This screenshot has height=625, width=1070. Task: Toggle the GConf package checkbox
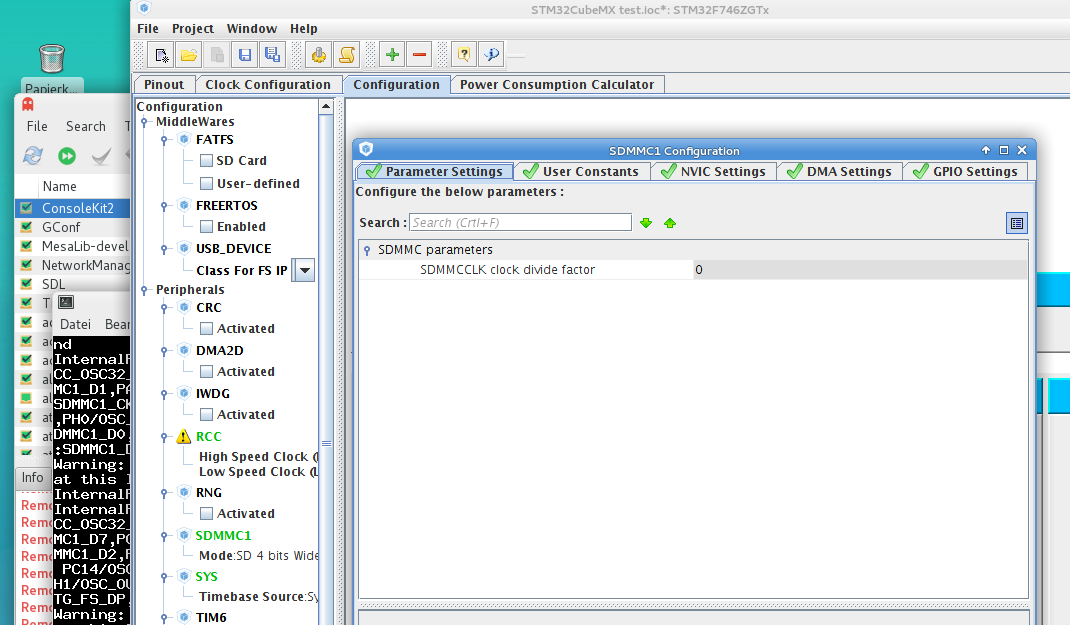click(27, 227)
